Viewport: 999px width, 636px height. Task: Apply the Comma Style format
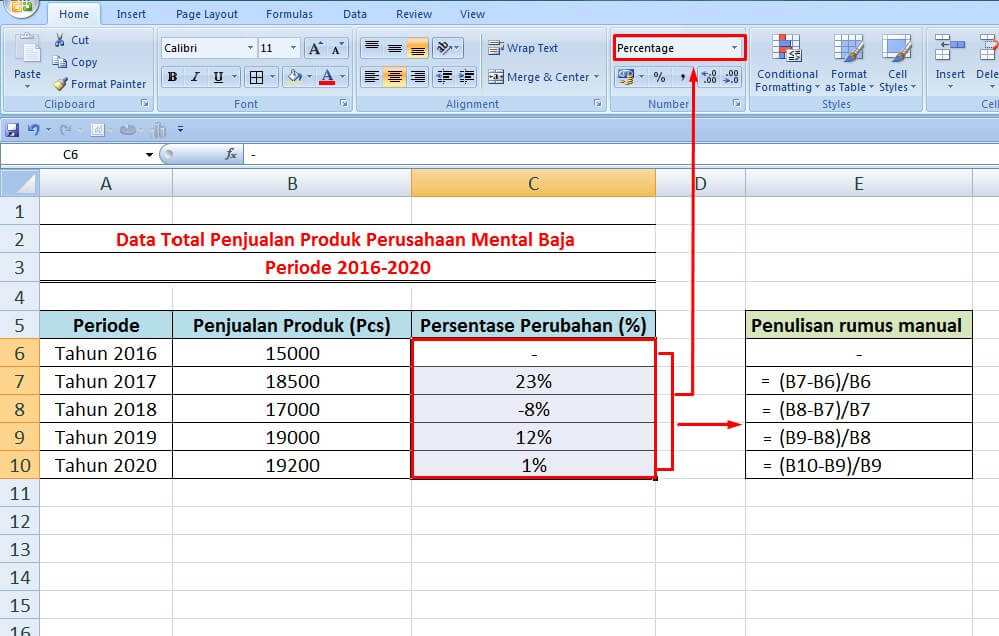(682, 76)
